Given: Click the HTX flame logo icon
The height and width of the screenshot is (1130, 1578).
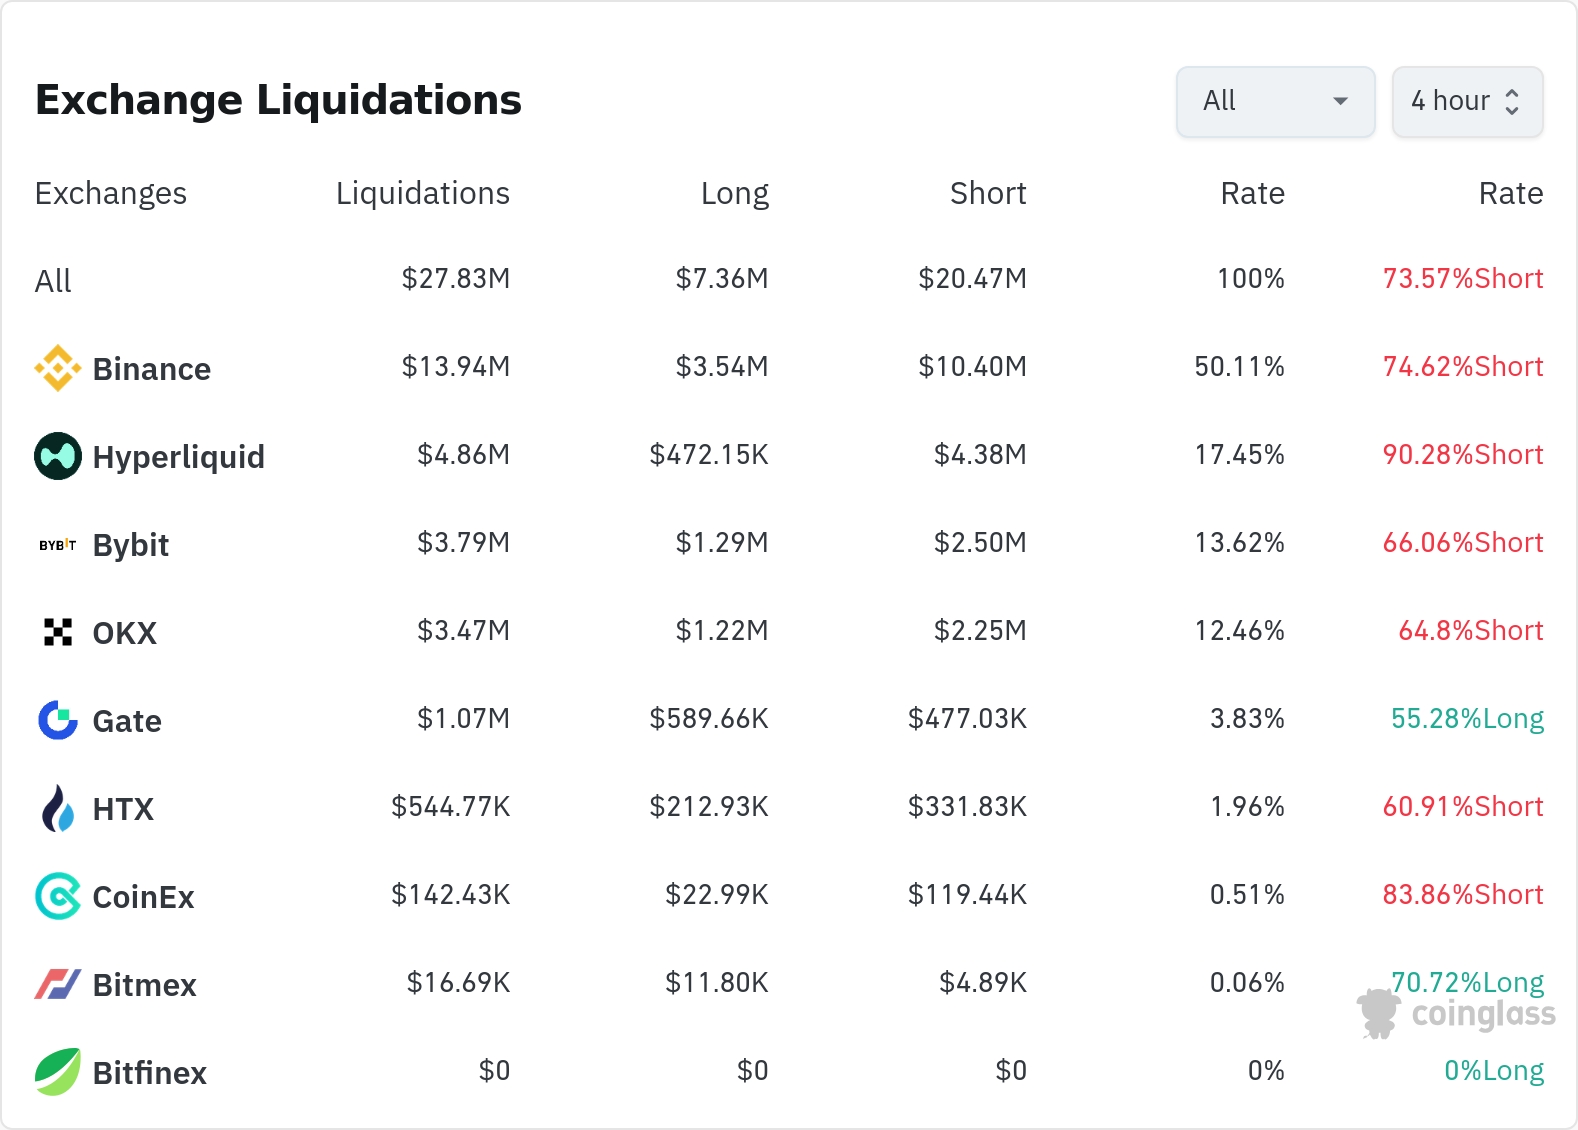Looking at the screenshot, I should tap(58, 808).
